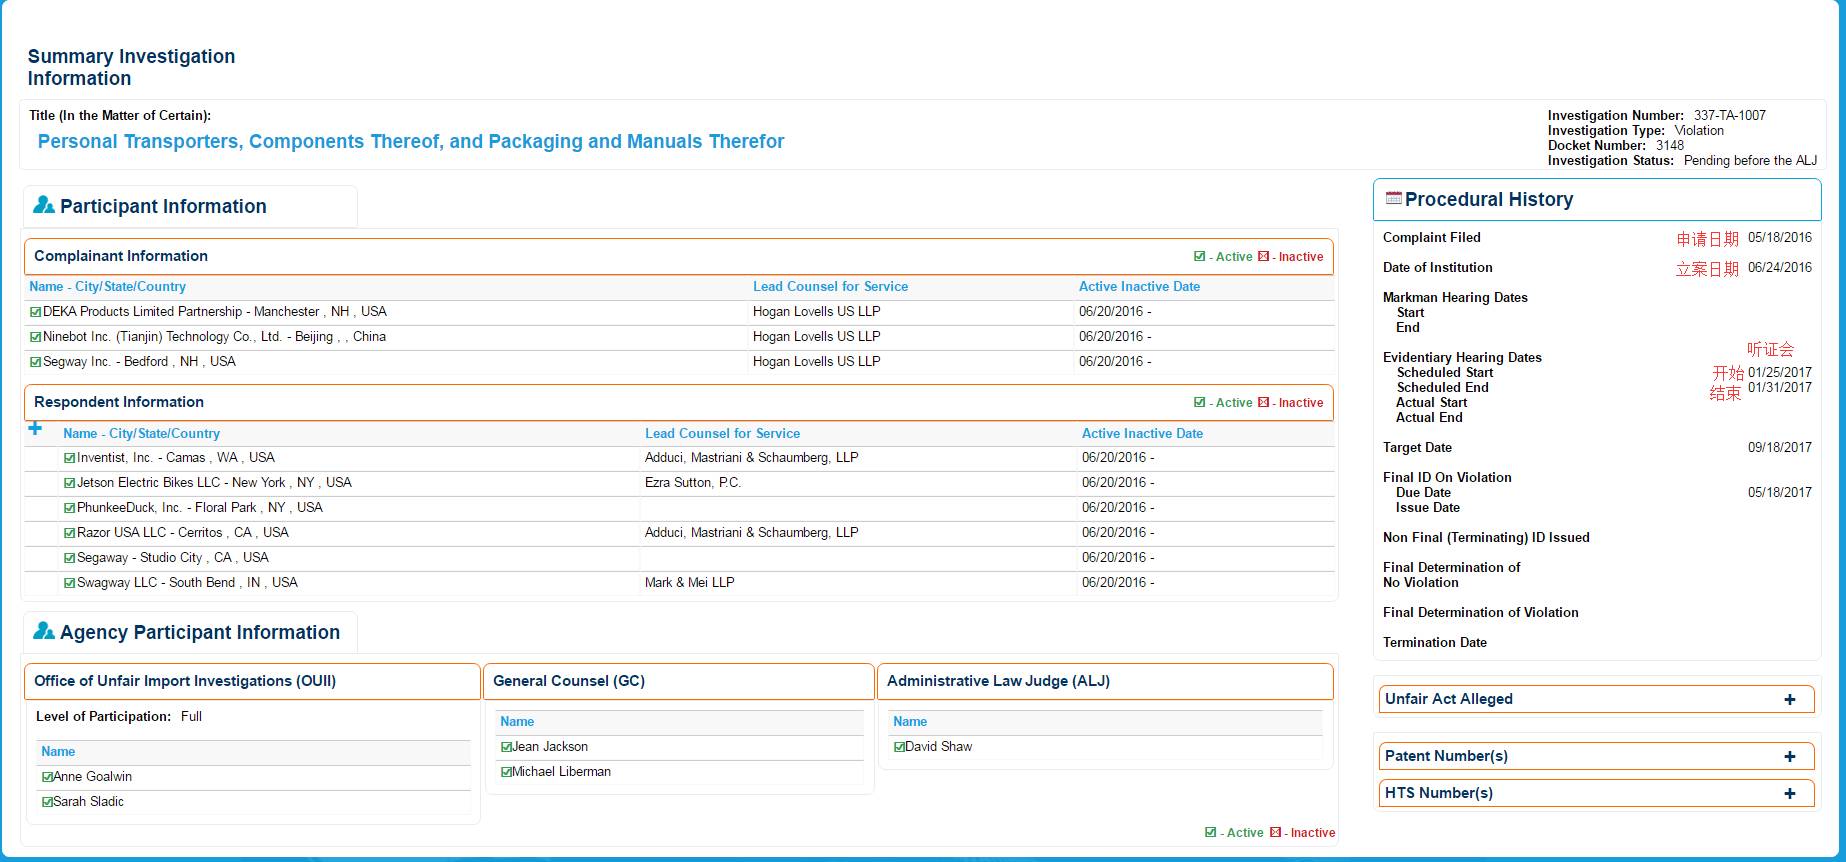Expand the Patent Number(s) section

pos(1789,757)
